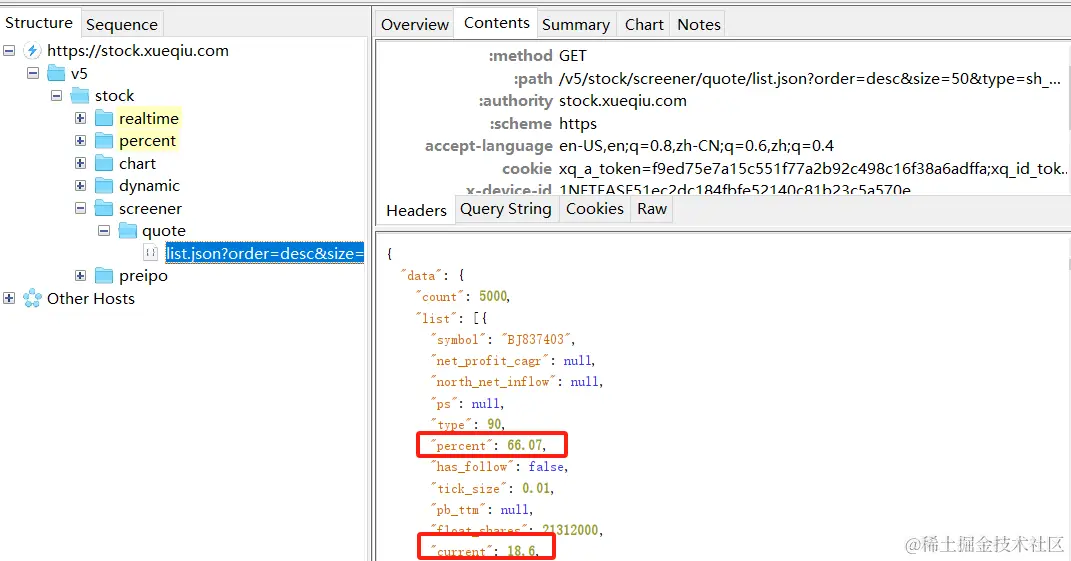Collapse the stock folder node
Image resolution: width=1071 pixels, height=561 pixels.
click(57, 96)
